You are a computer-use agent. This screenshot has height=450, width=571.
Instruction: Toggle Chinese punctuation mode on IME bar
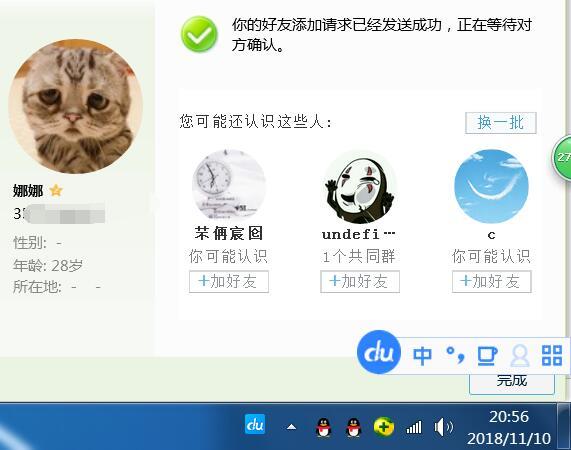[x=456, y=355]
